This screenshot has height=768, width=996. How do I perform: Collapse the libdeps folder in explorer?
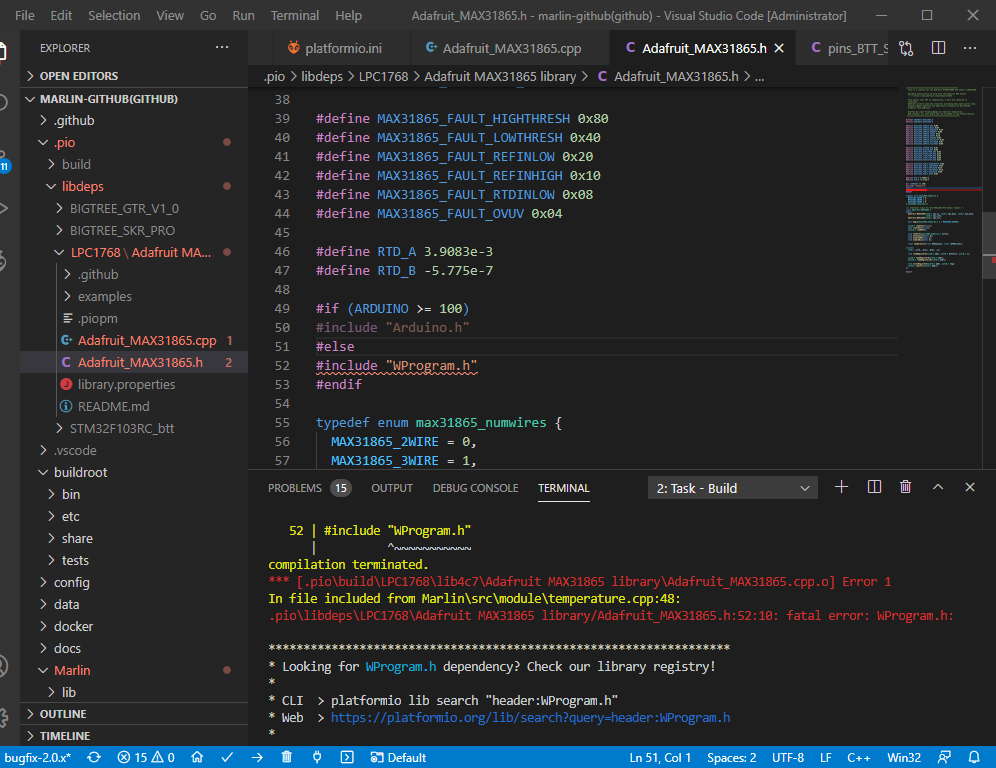[x=82, y=186]
